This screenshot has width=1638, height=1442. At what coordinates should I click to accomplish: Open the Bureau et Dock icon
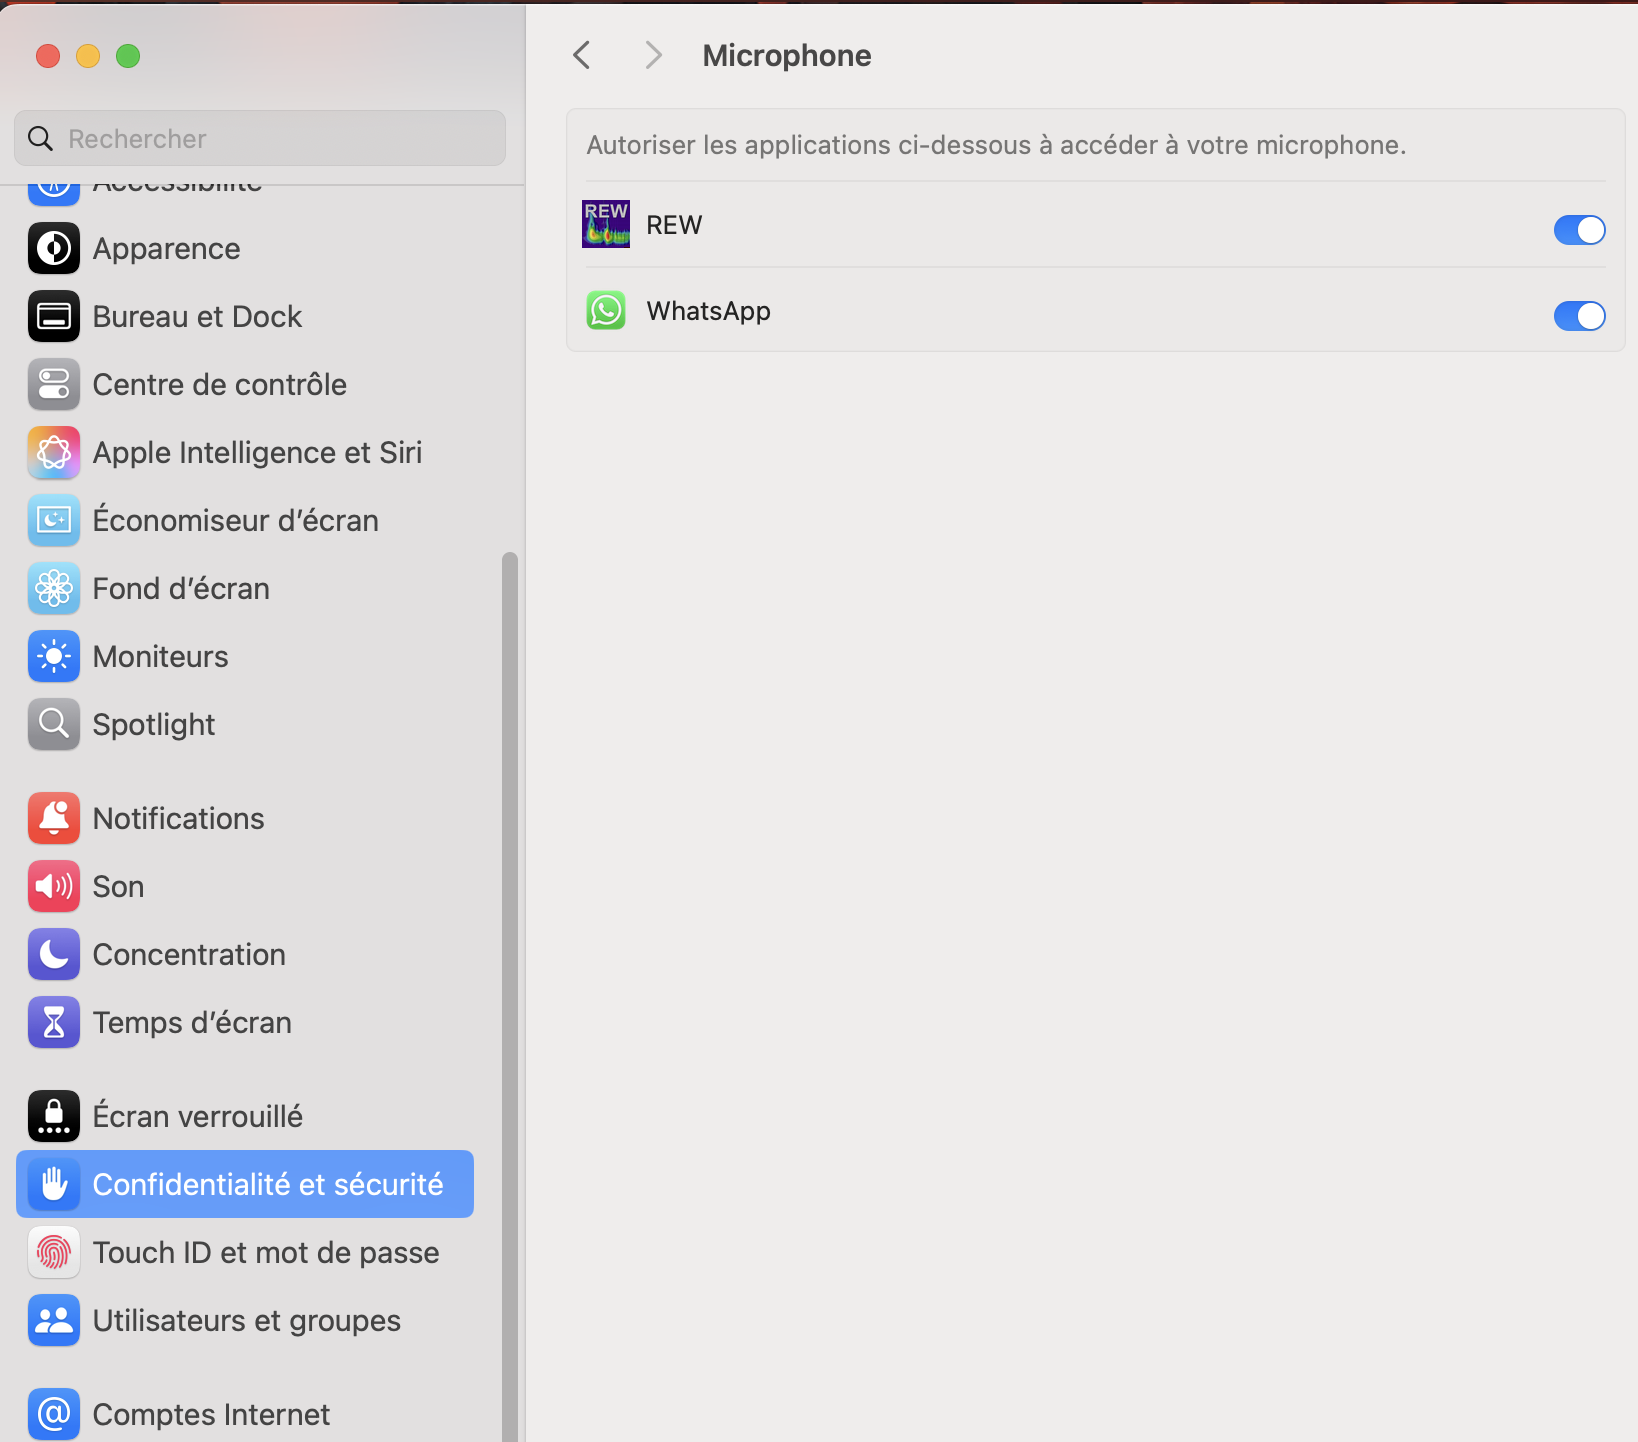coord(54,317)
